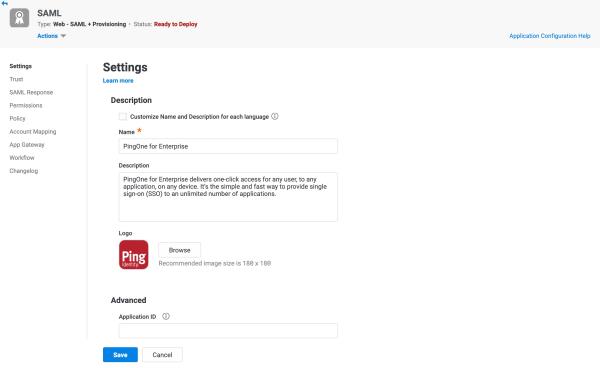Image resolution: width=600 pixels, height=368 pixels.
Task: Cancel the settings changes
Action: point(162,355)
